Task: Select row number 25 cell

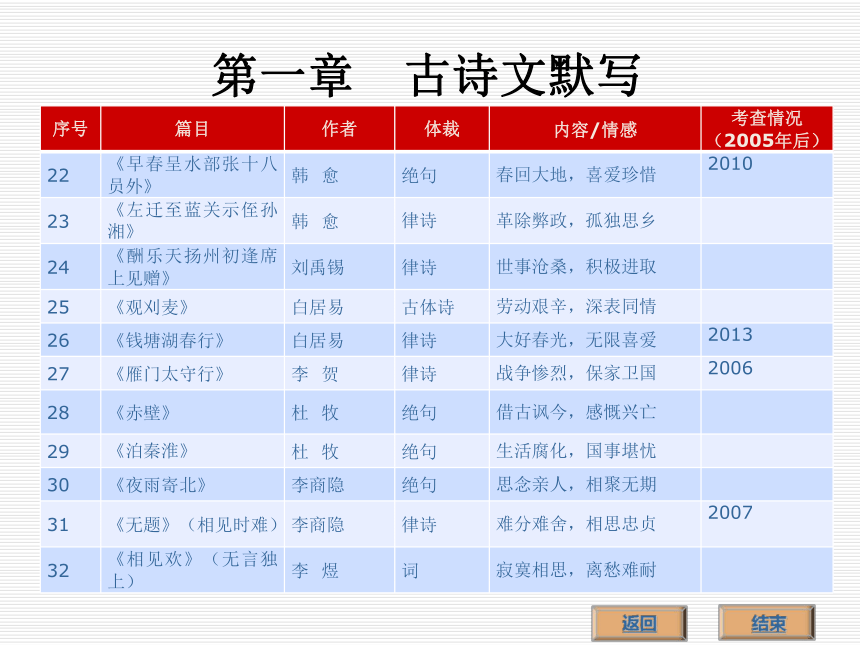Action: tap(71, 307)
